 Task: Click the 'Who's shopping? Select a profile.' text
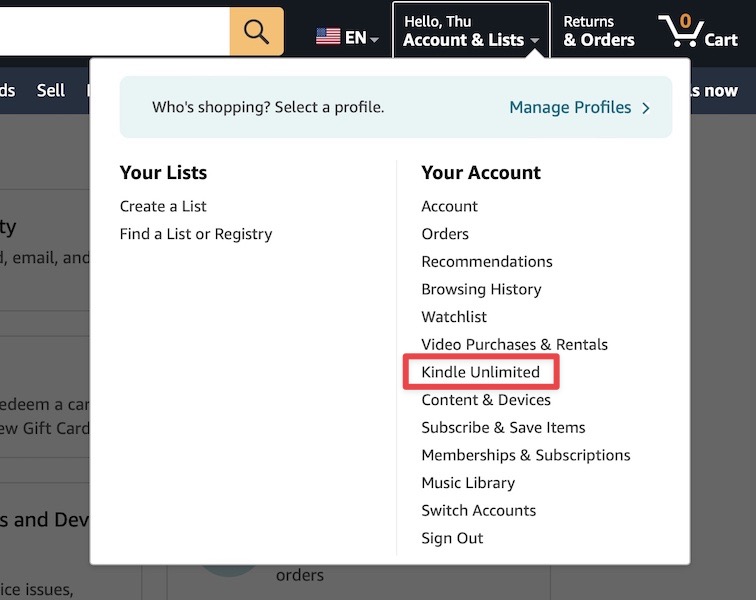pyautogui.click(x=268, y=107)
